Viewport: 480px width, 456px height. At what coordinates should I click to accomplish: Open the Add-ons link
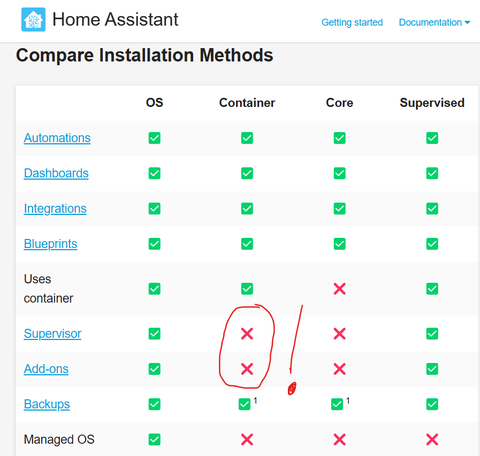(46, 369)
